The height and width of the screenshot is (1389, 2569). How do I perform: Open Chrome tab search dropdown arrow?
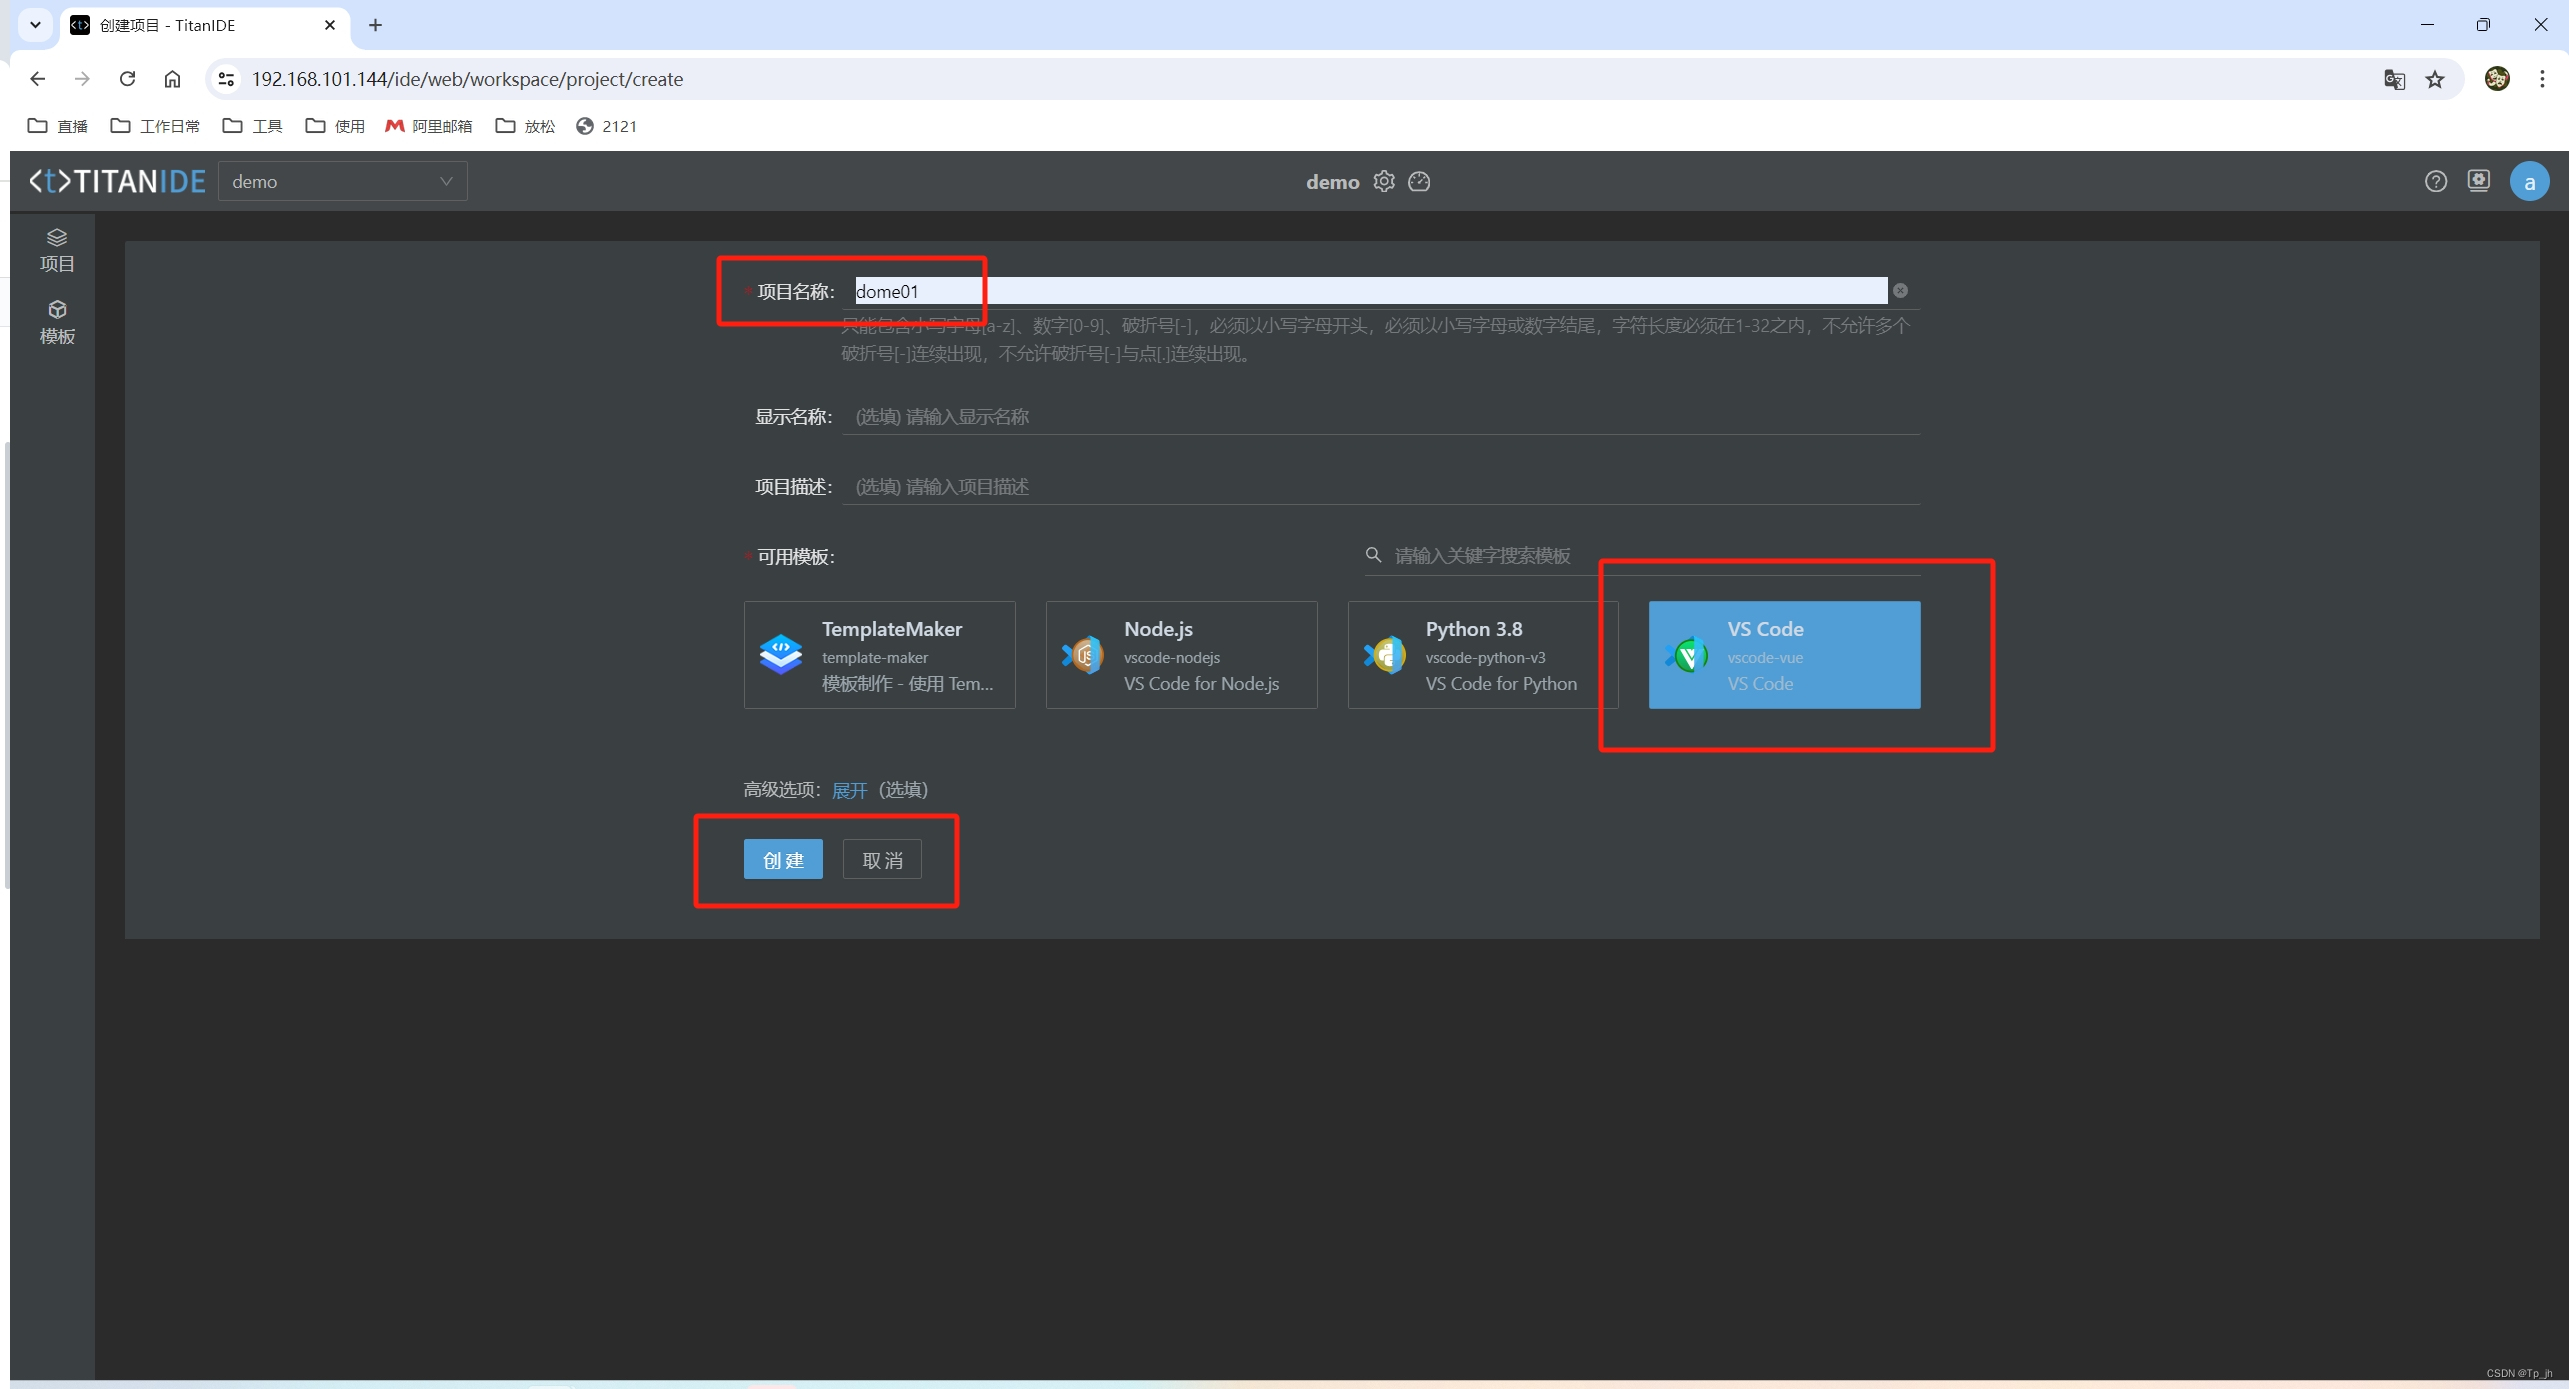pos(35,25)
